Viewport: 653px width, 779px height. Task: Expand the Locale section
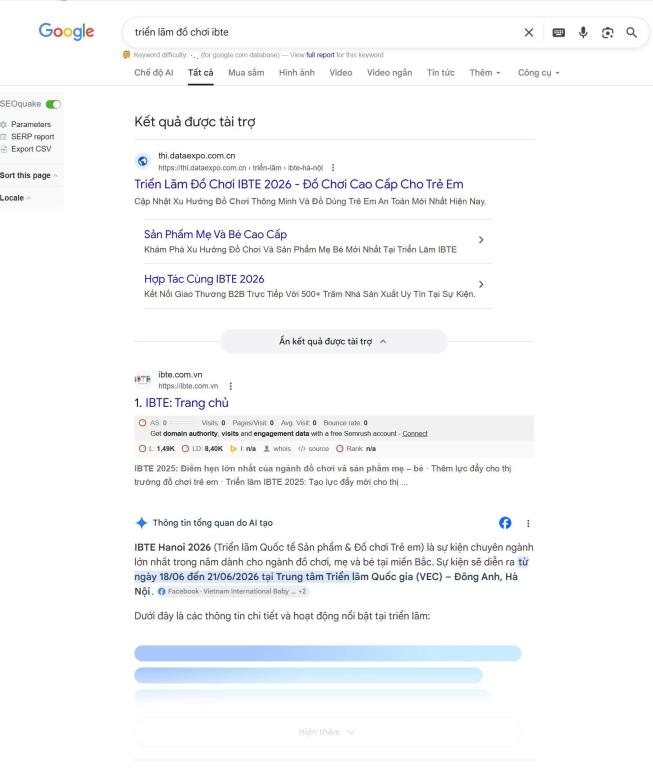(15, 198)
